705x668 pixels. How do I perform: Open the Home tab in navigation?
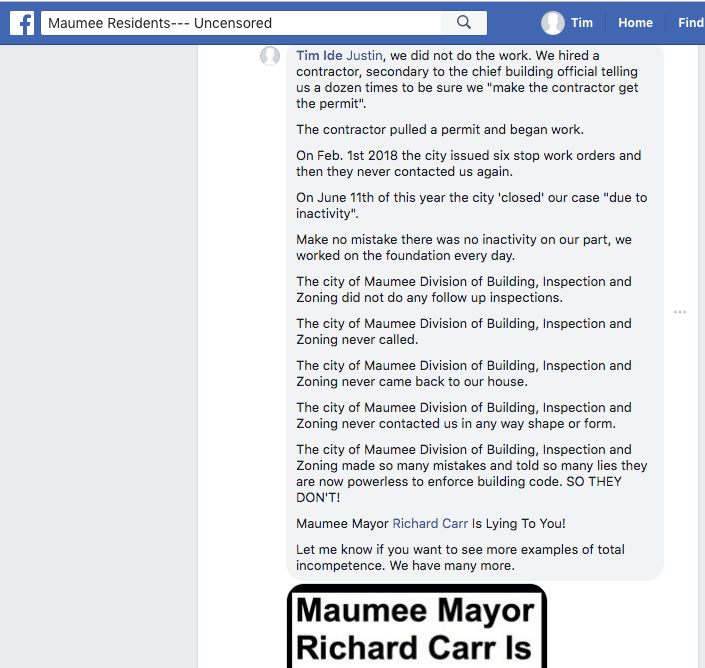coord(635,23)
